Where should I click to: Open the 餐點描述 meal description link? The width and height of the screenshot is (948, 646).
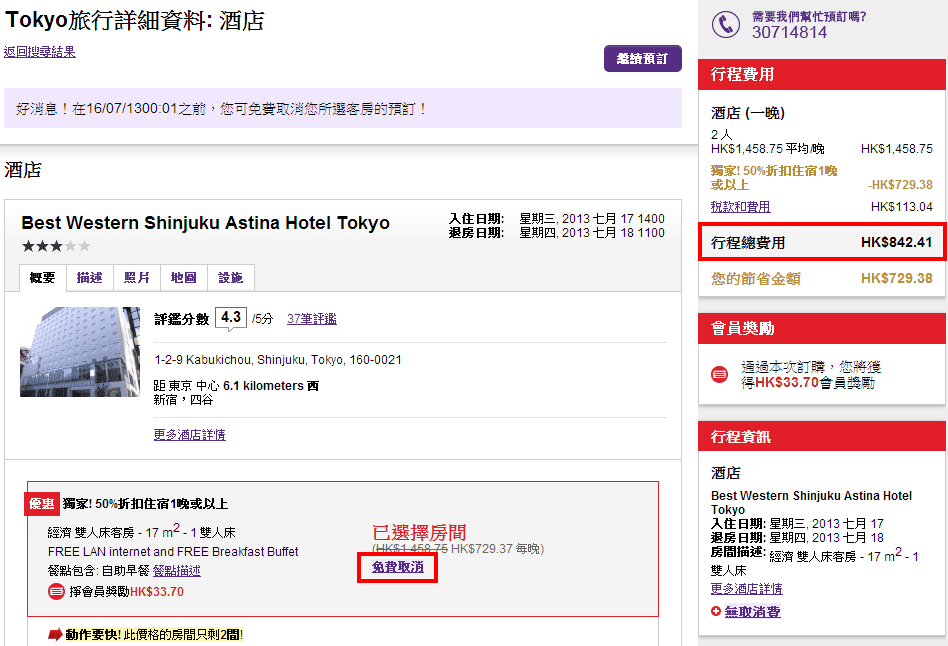coord(177,571)
